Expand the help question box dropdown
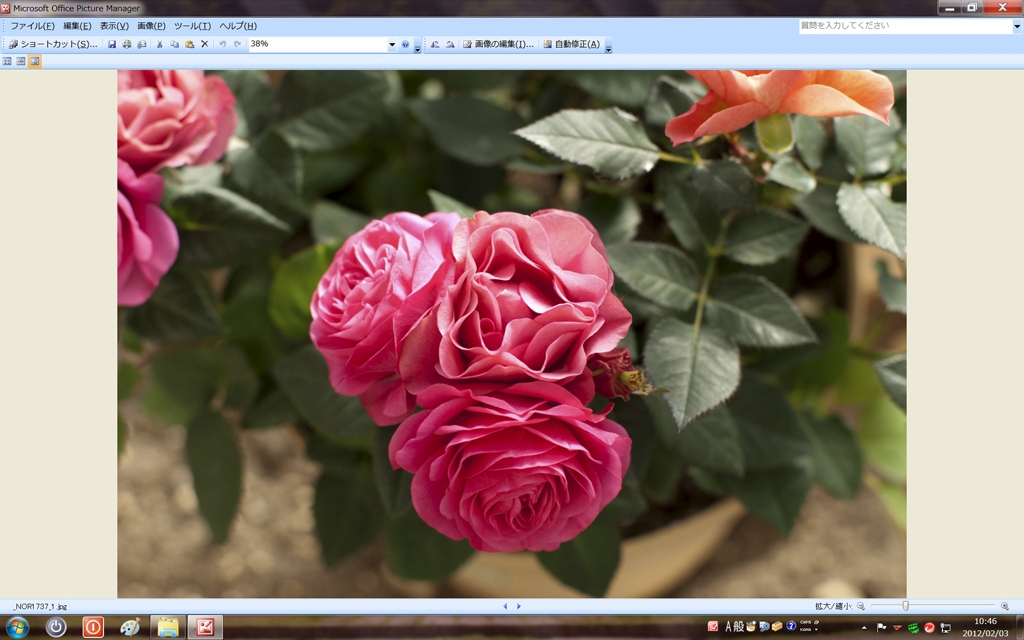The height and width of the screenshot is (640, 1024). [1017, 26]
